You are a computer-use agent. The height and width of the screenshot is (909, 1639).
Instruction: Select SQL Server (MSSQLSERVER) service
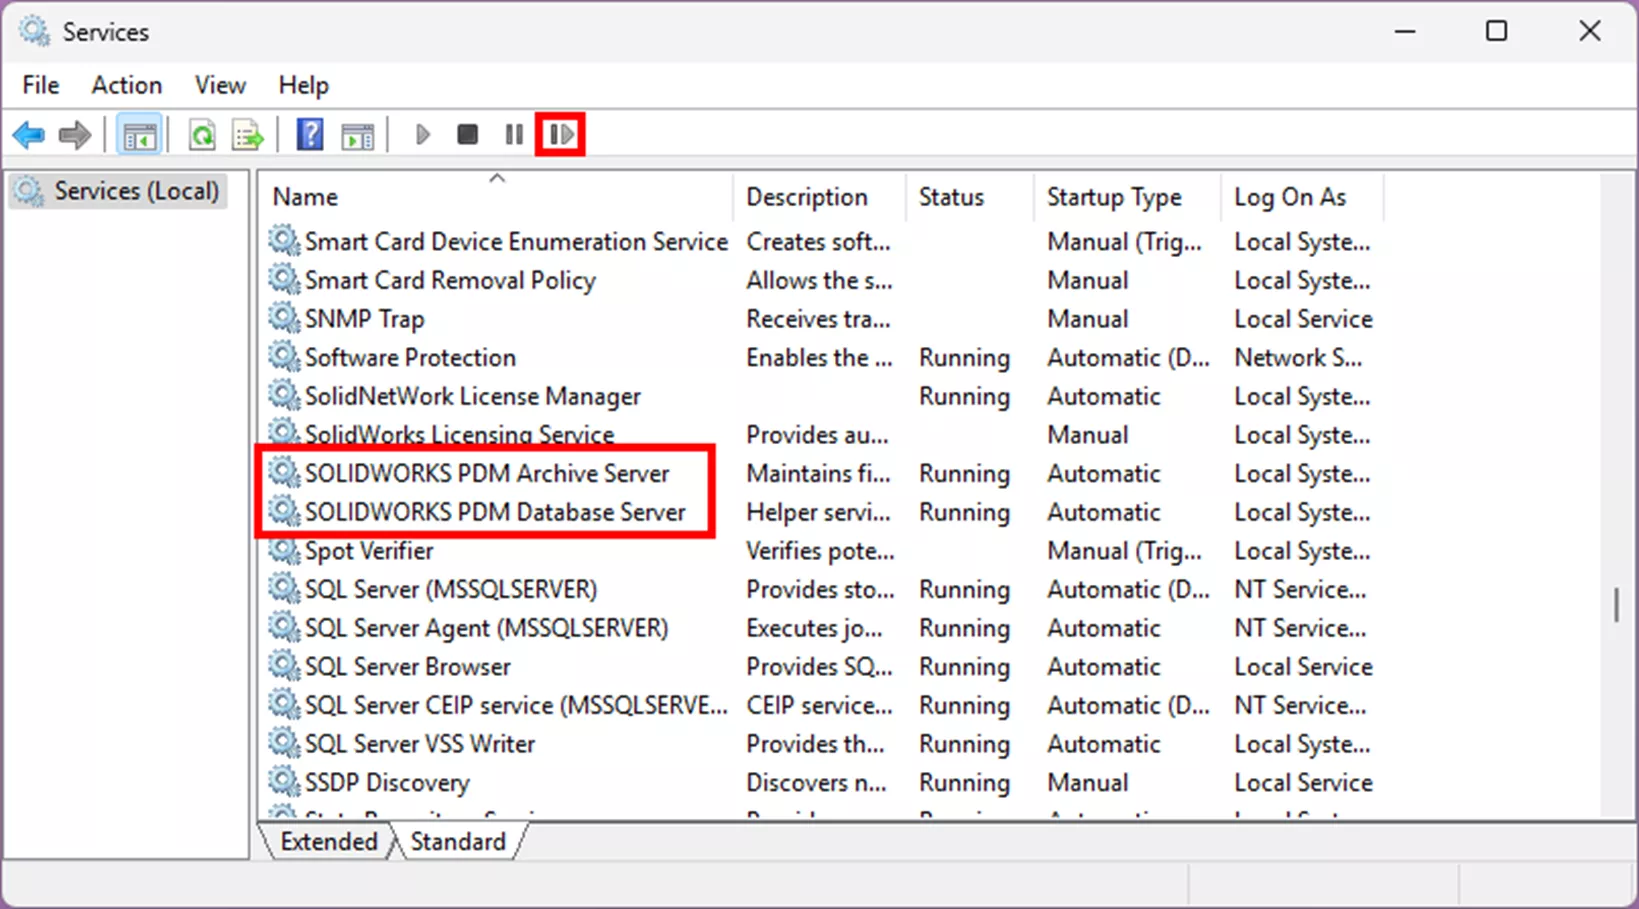820,589
